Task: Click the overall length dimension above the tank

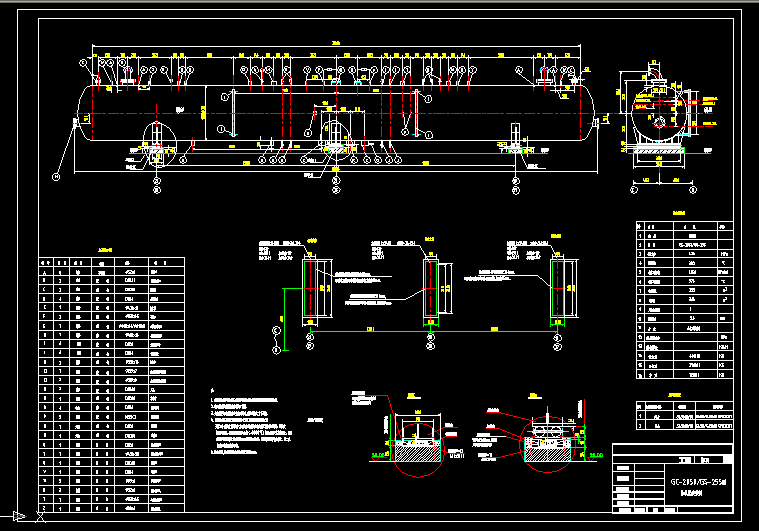Action: (335, 45)
